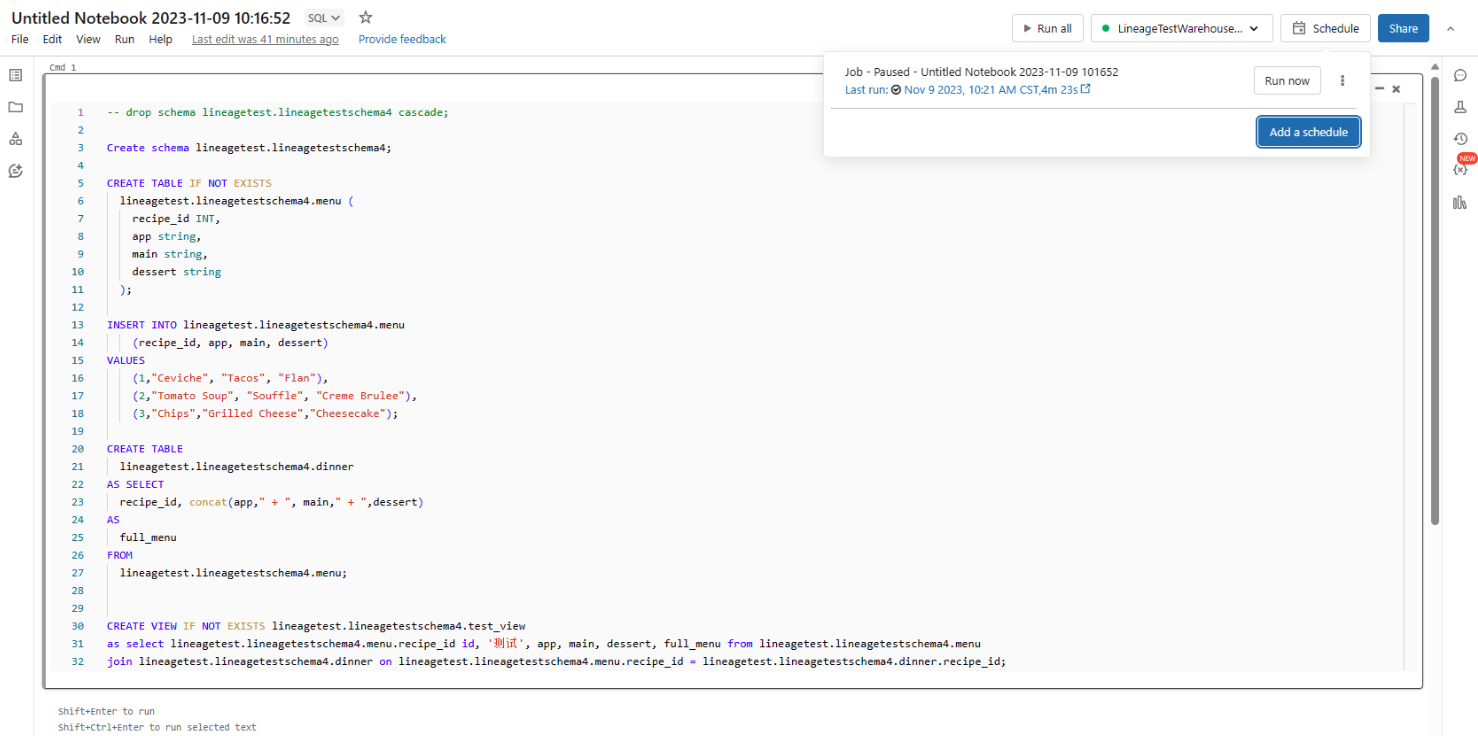Click the Schedule button
The height and width of the screenshot is (736, 1478).
(x=1325, y=28)
